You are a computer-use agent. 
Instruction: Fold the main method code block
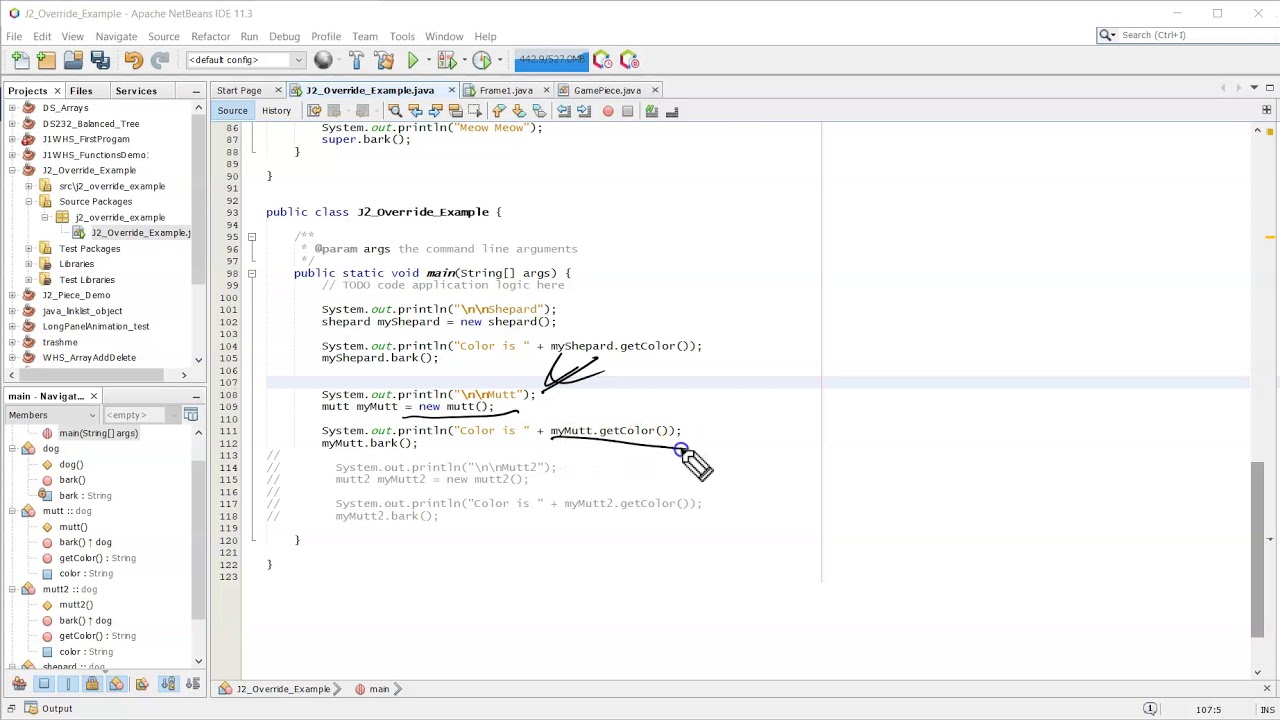coord(252,273)
